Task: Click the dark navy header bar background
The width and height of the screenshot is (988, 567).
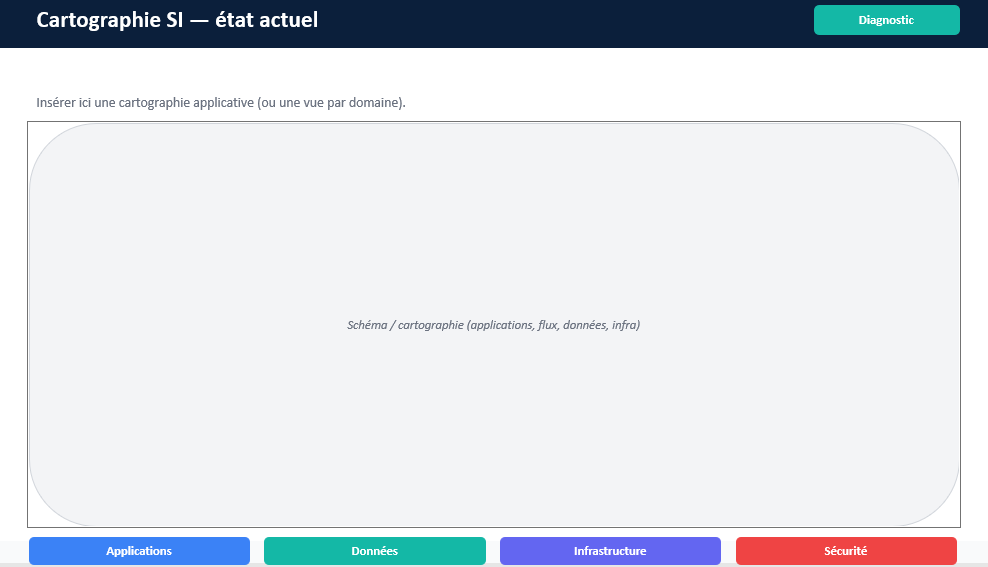Action: pos(560,22)
